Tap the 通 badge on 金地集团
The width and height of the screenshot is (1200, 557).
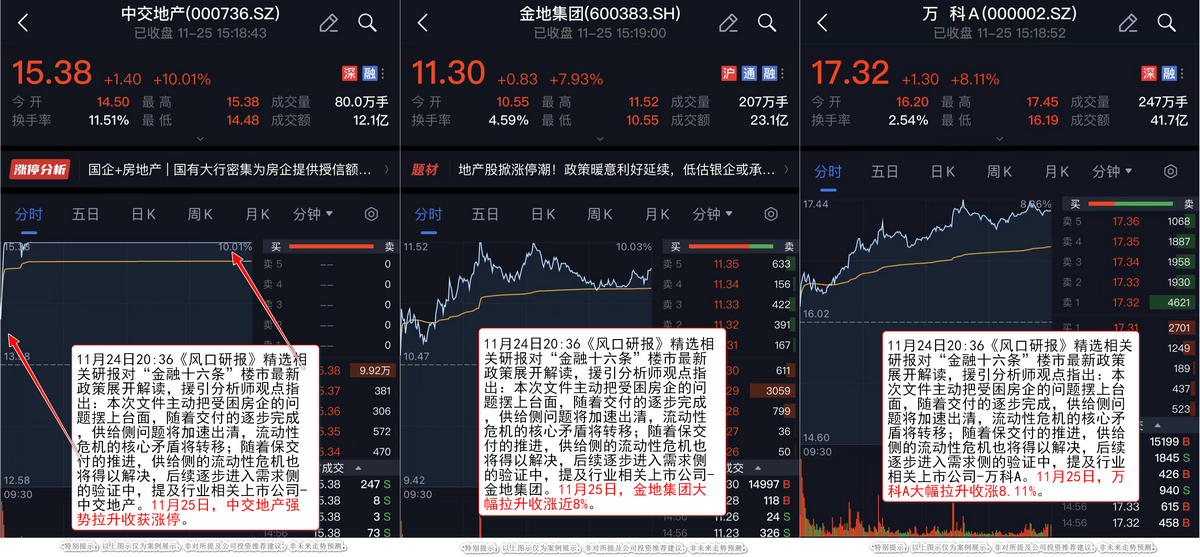click(748, 73)
